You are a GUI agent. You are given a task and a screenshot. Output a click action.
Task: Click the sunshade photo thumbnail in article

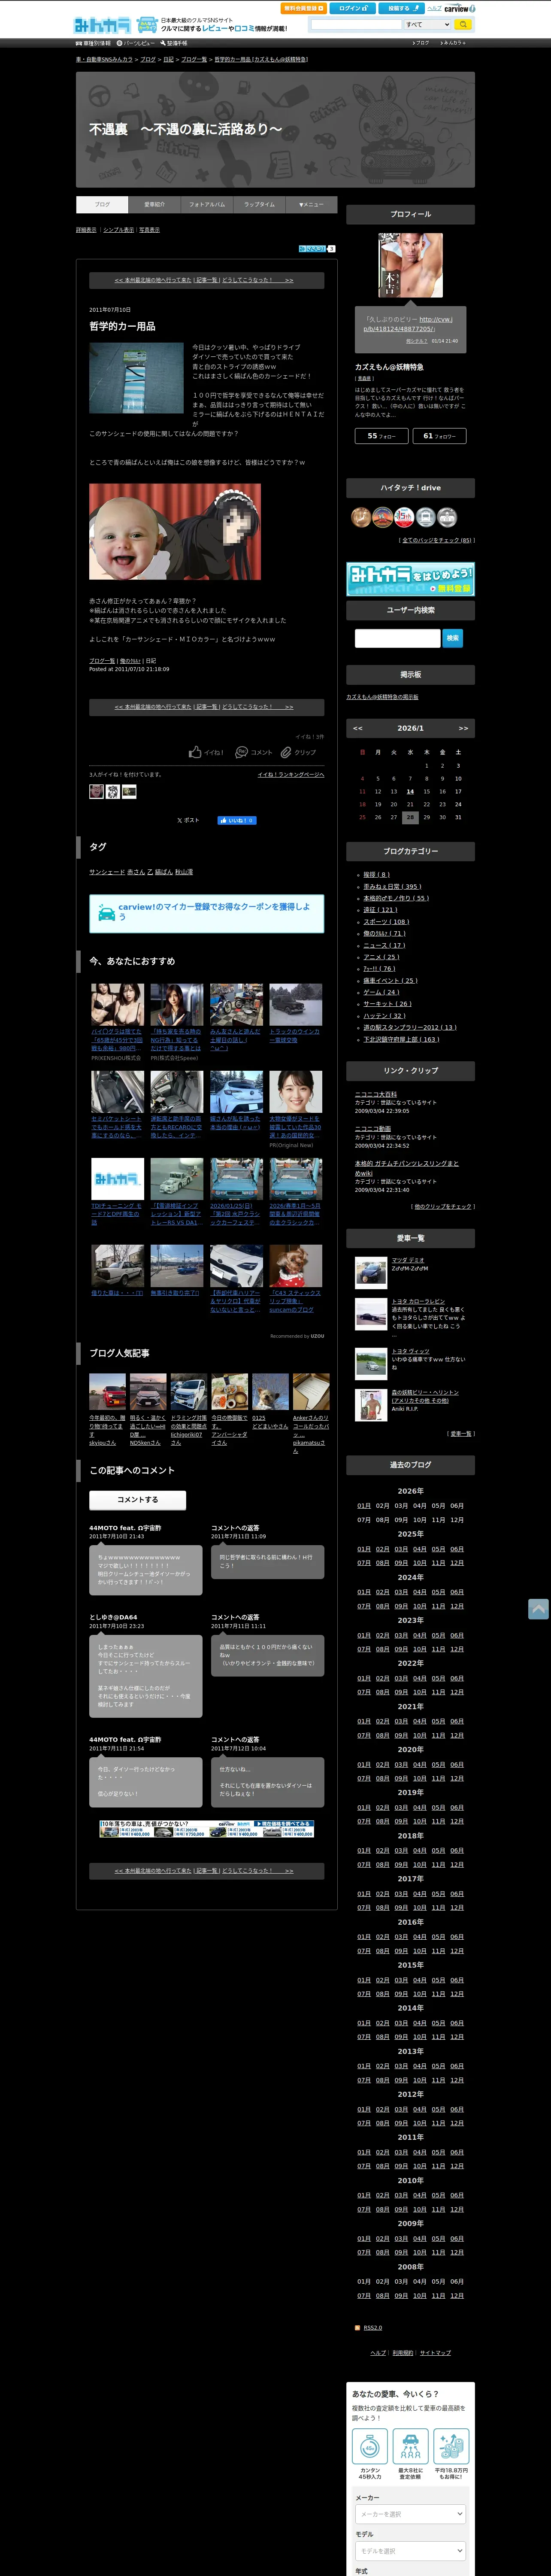point(136,378)
